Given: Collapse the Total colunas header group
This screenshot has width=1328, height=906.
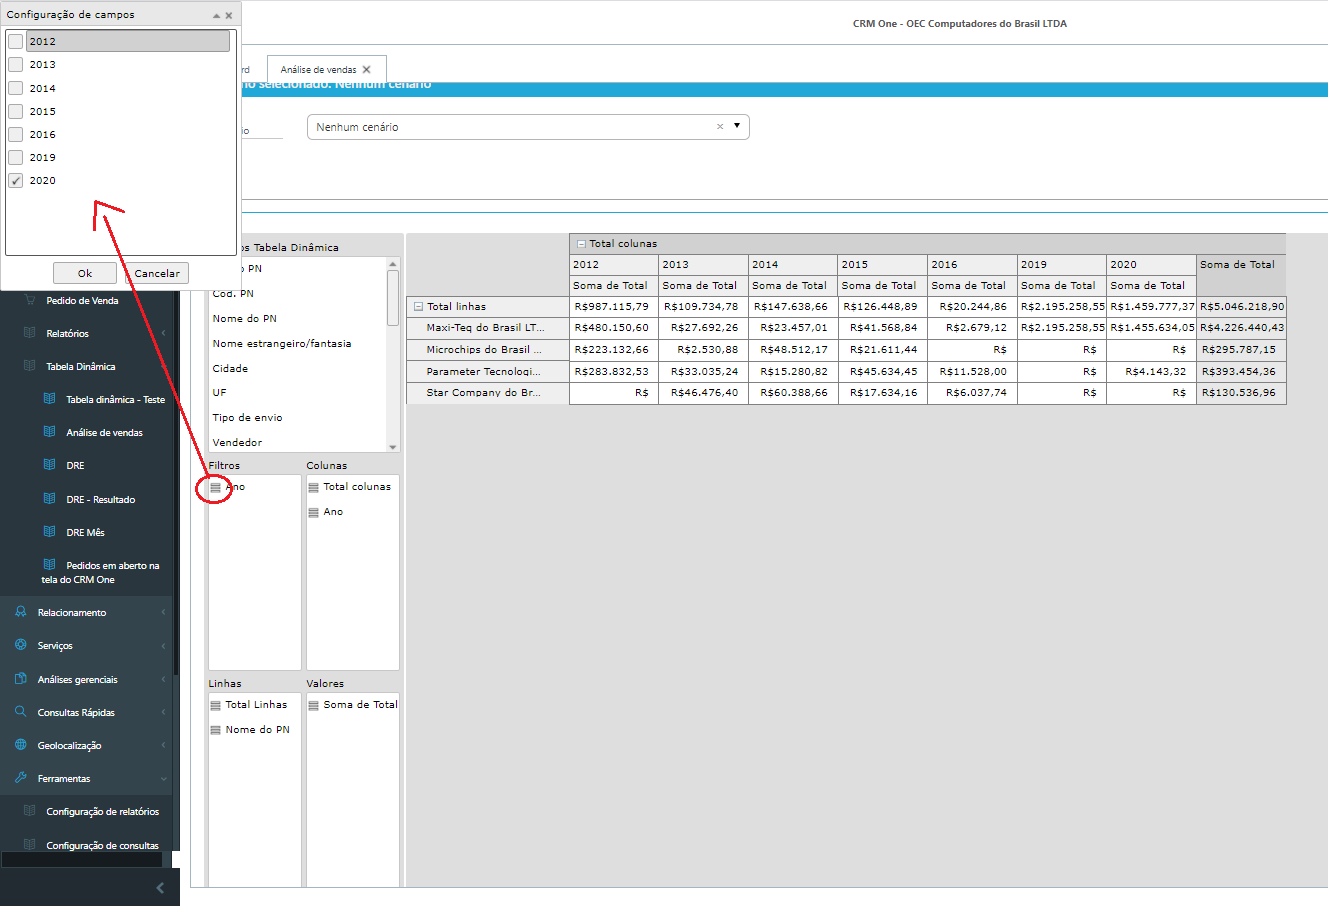Looking at the screenshot, I should click(581, 244).
